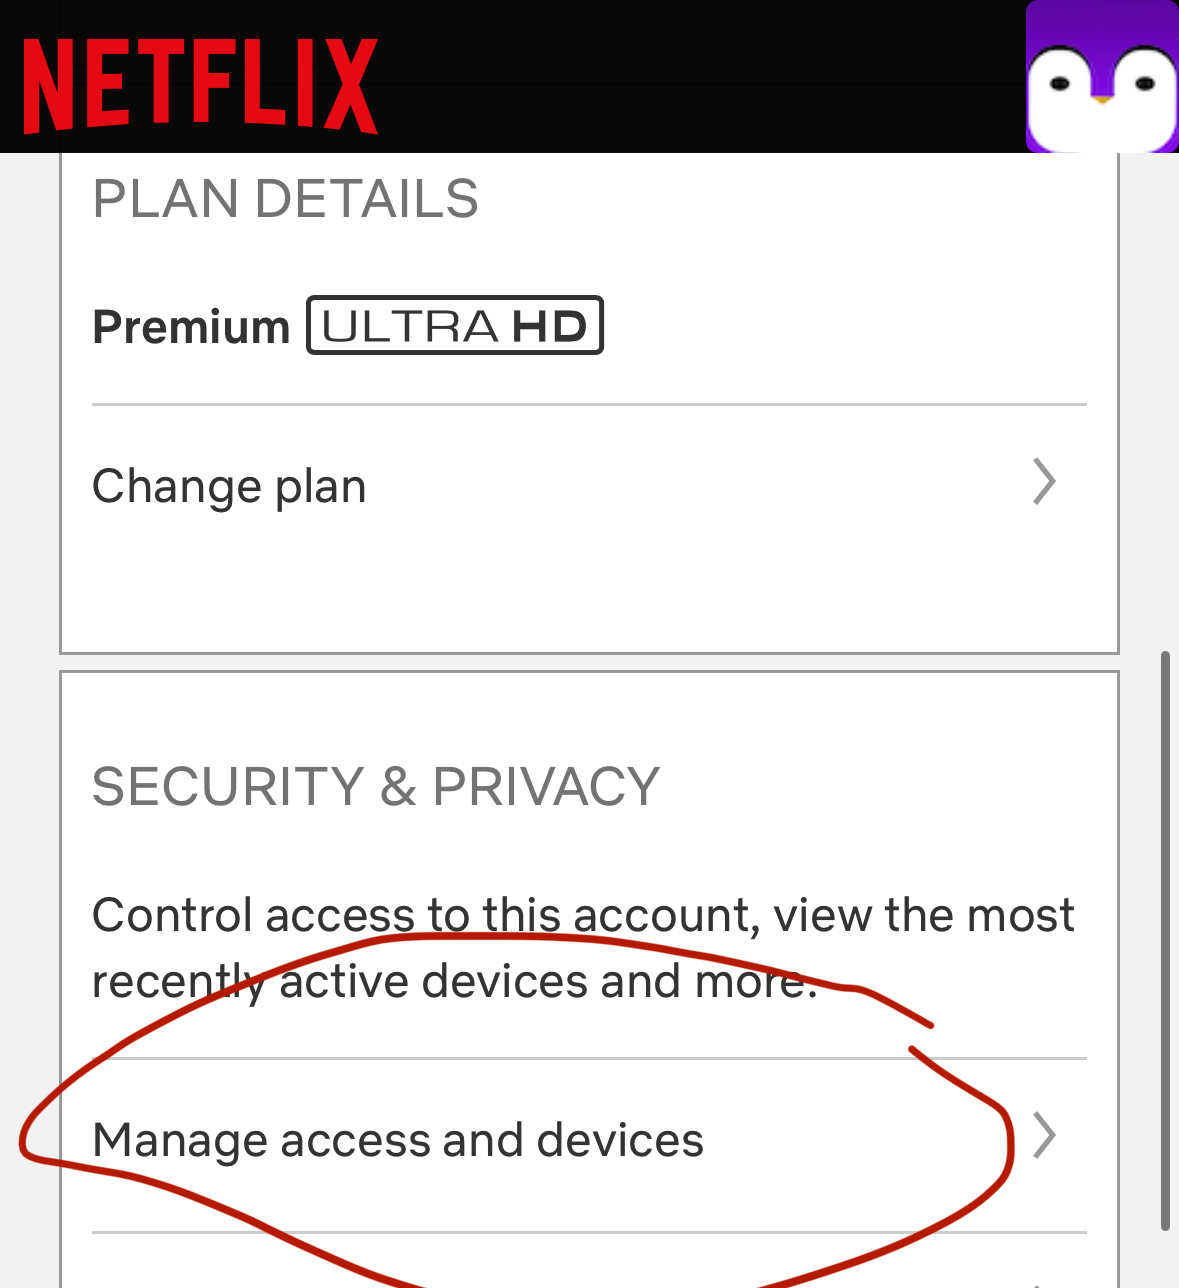Screen dimensions: 1179x1288
Task: Click the Plan Details section heading
Action: [x=285, y=199]
